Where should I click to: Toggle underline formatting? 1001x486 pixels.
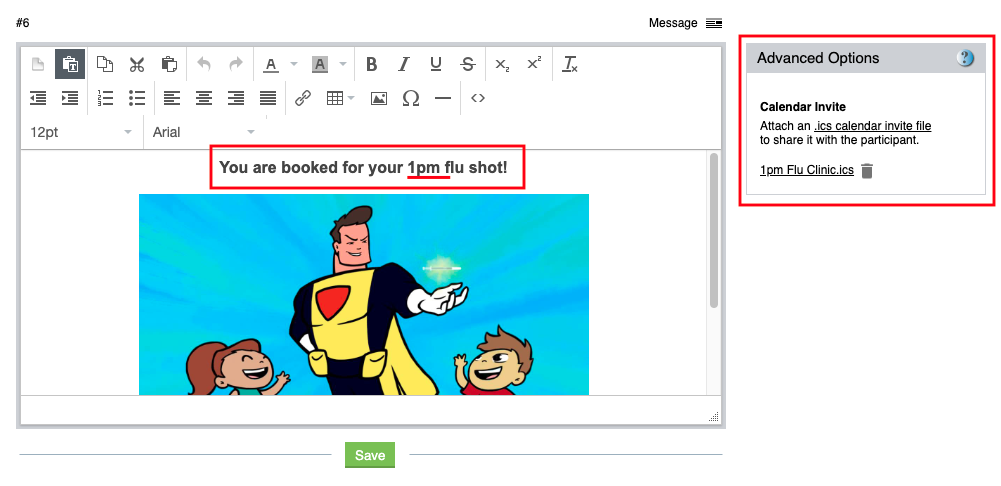(436, 65)
